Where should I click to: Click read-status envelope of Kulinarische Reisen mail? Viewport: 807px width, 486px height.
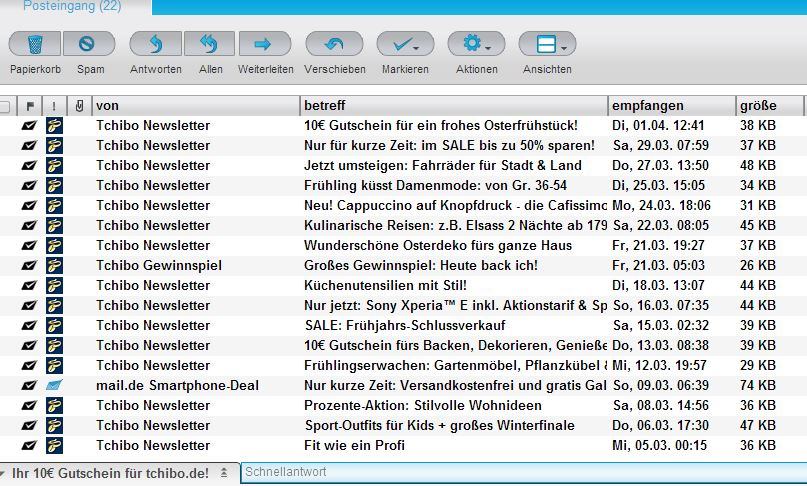click(x=29, y=225)
